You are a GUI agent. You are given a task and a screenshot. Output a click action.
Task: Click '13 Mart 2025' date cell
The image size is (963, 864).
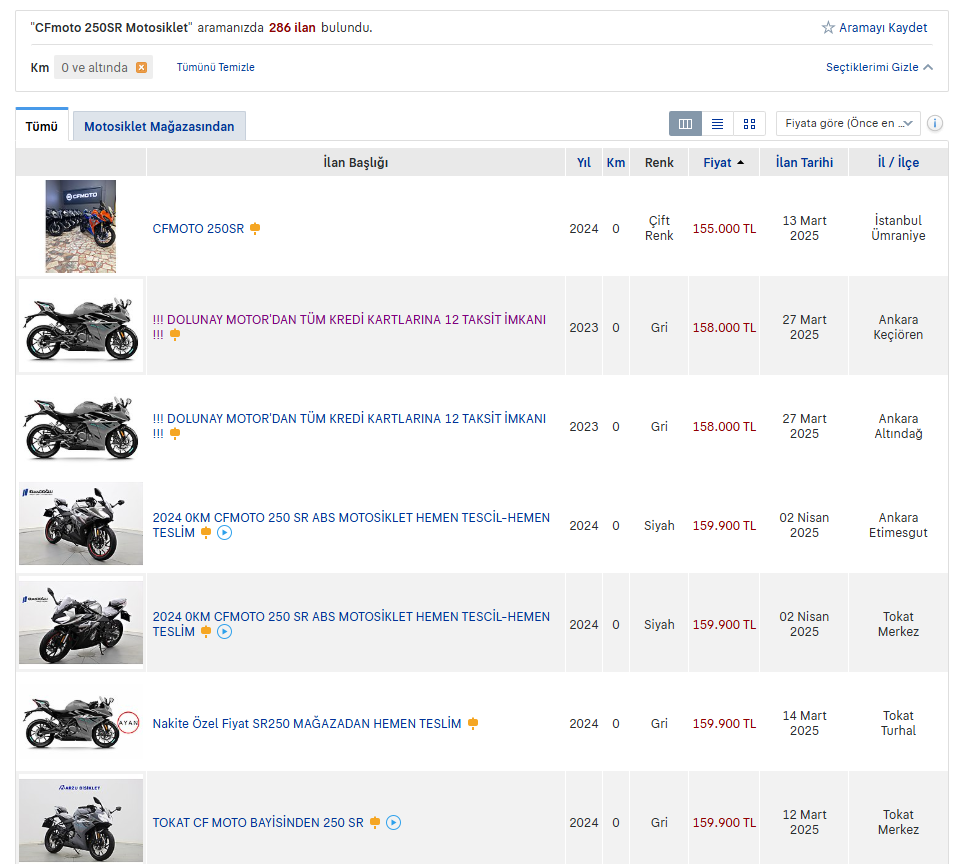tap(804, 228)
